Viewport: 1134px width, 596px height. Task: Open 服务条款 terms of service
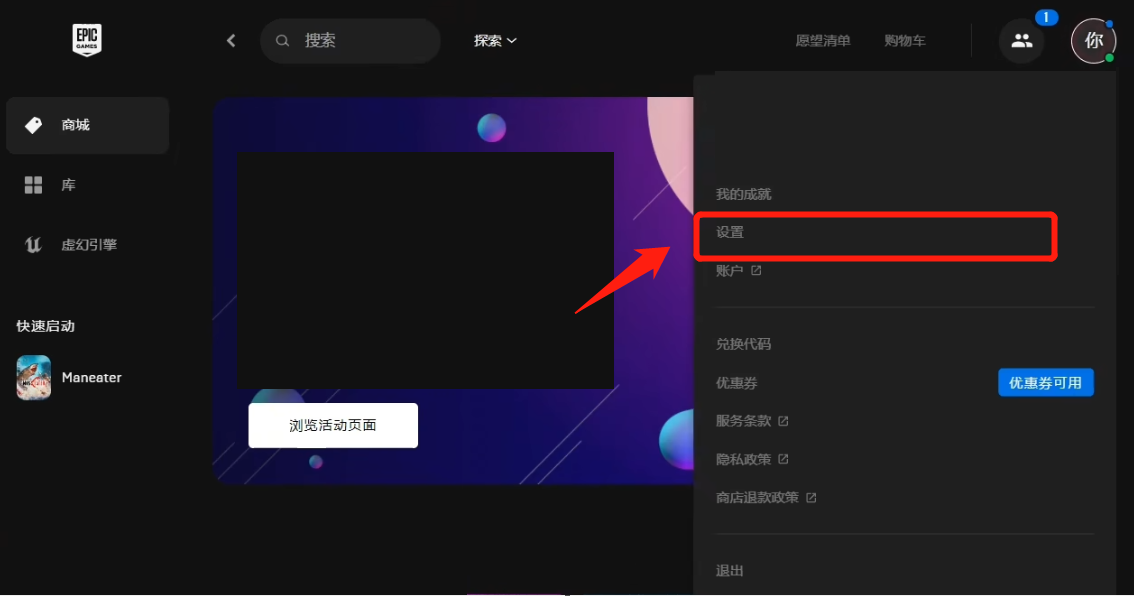(x=743, y=421)
